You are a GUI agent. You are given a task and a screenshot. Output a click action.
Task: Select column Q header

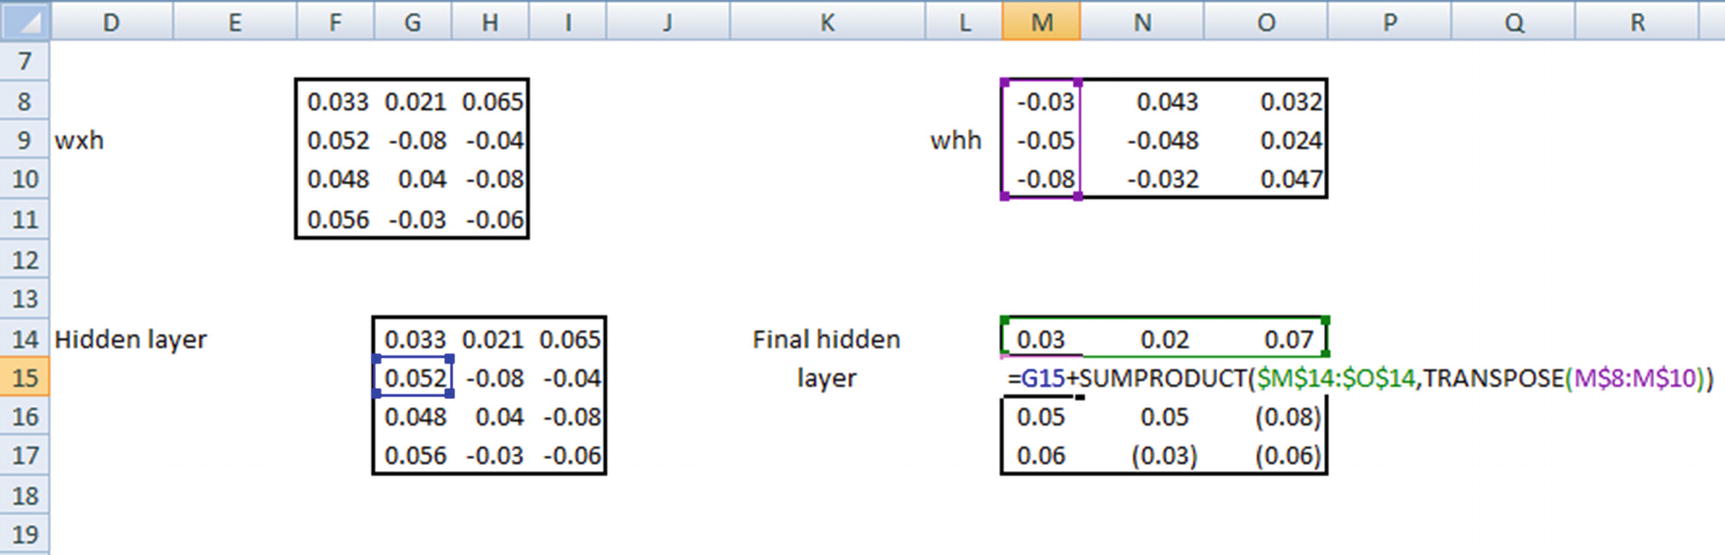click(1513, 21)
